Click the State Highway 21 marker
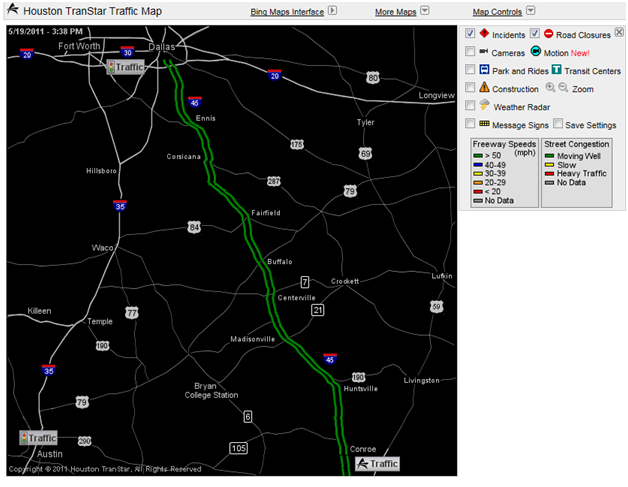 [318, 310]
